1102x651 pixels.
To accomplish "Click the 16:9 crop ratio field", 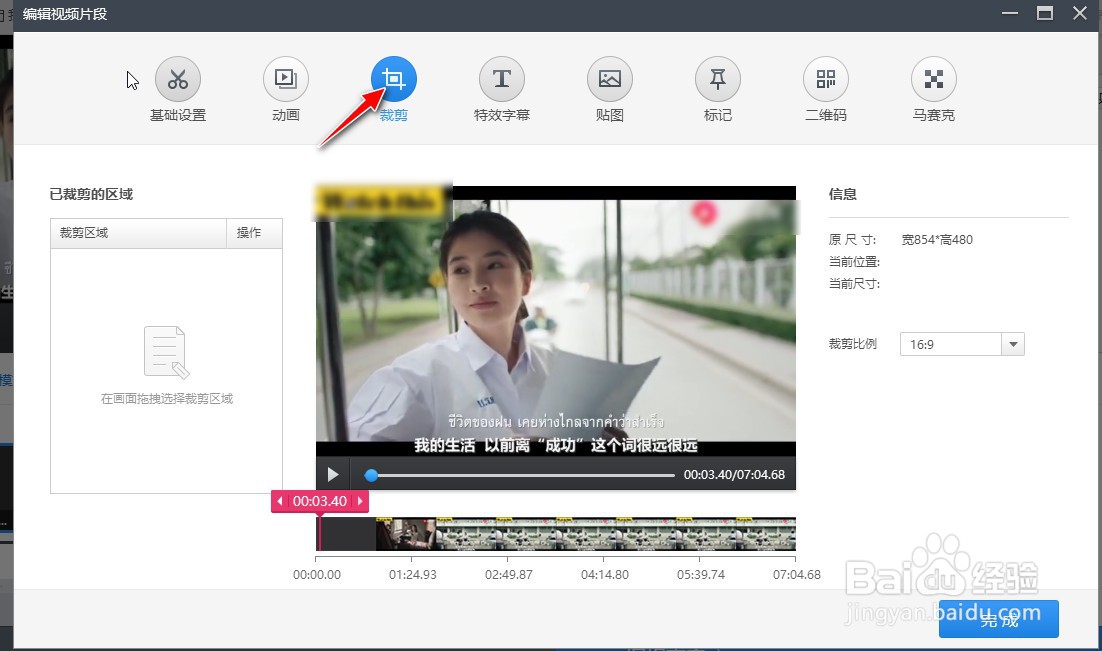I will (951, 344).
